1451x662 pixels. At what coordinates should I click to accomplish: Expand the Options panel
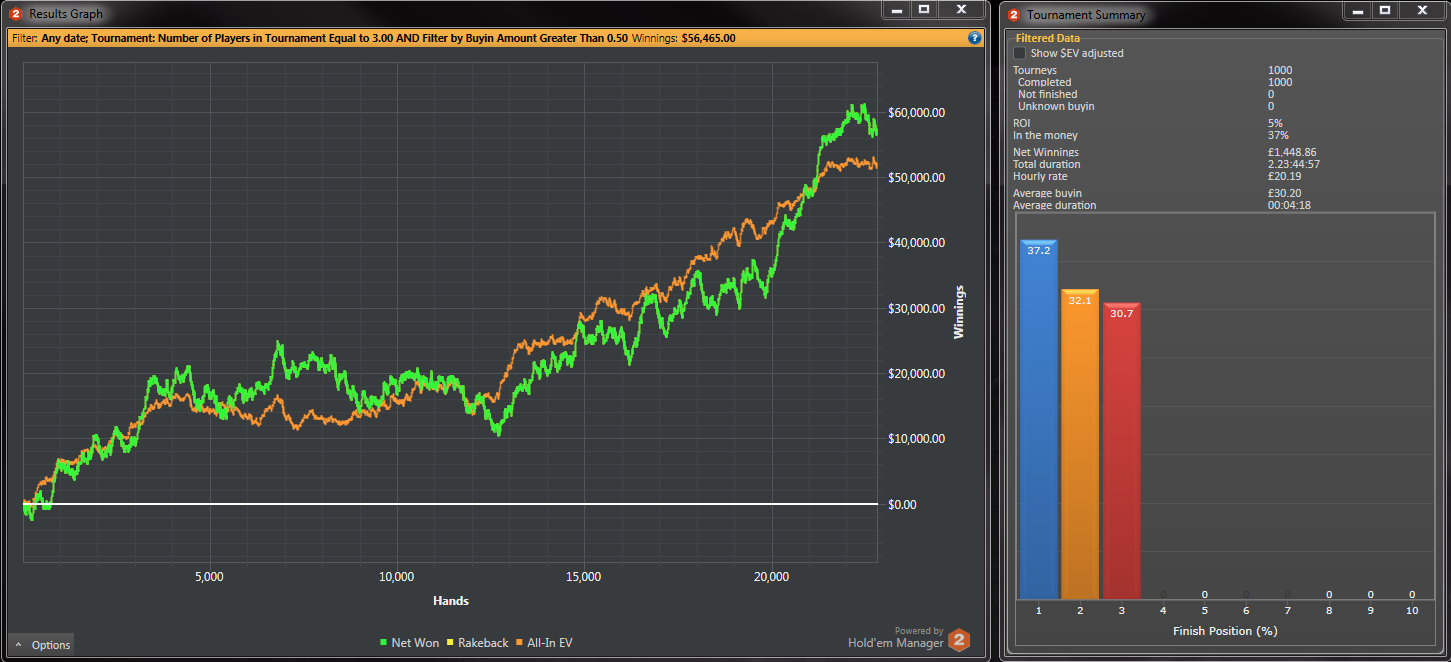tap(42, 645)
